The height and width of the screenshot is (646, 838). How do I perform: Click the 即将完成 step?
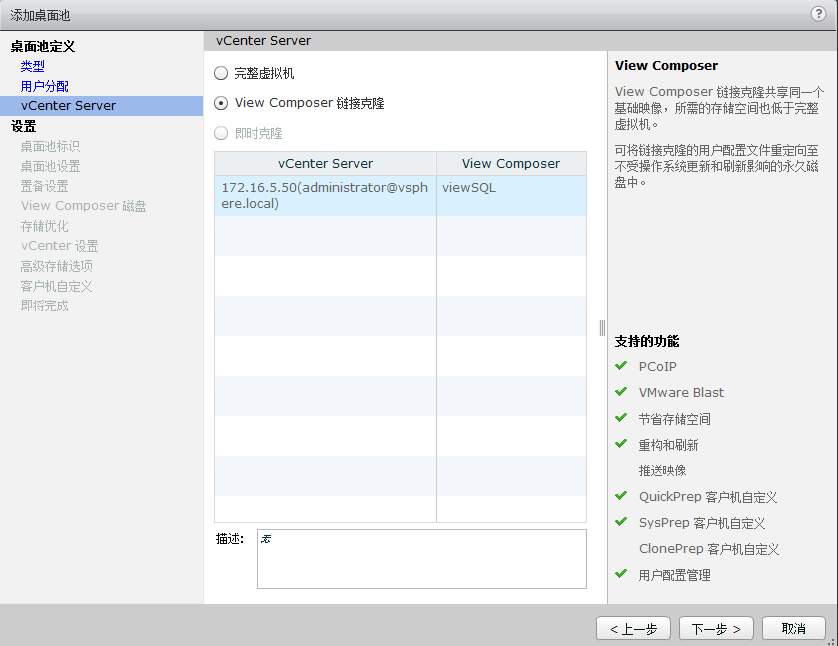coord(44,306)
